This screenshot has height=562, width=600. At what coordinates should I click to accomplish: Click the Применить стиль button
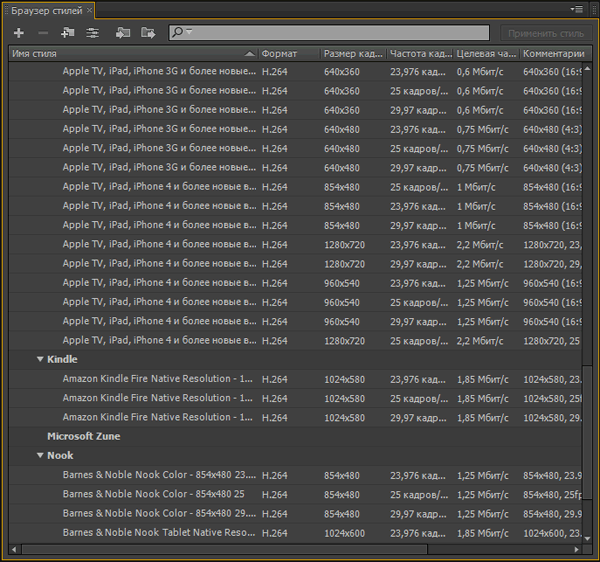tap(546, 33)
